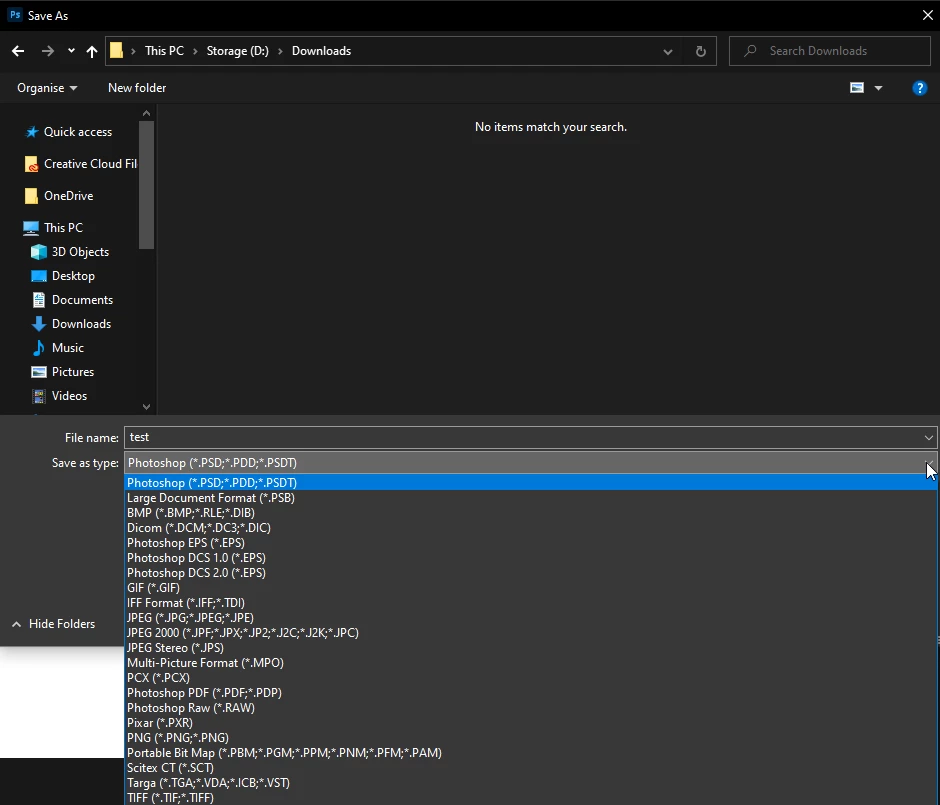The height and width of the screenshot is (805, 940).
Task: Click the navigation pane scroll down arrow
Action: click(x=146, y=406)
